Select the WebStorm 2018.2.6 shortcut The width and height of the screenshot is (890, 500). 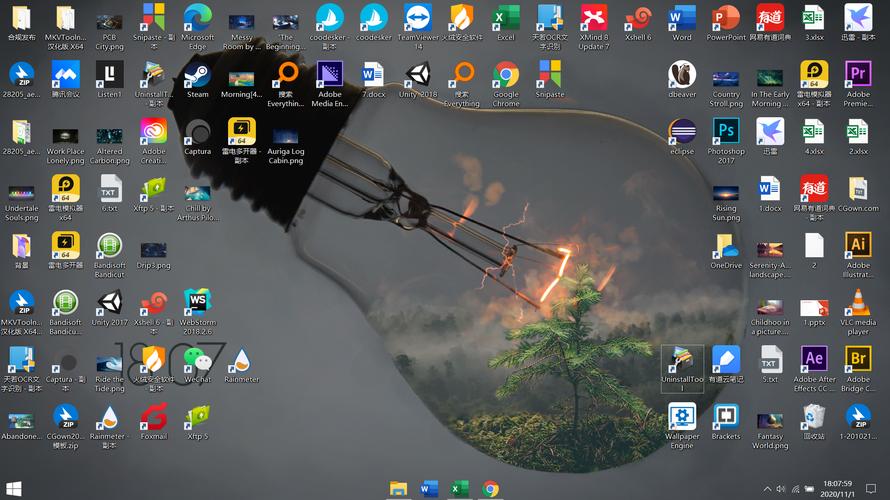197,304
